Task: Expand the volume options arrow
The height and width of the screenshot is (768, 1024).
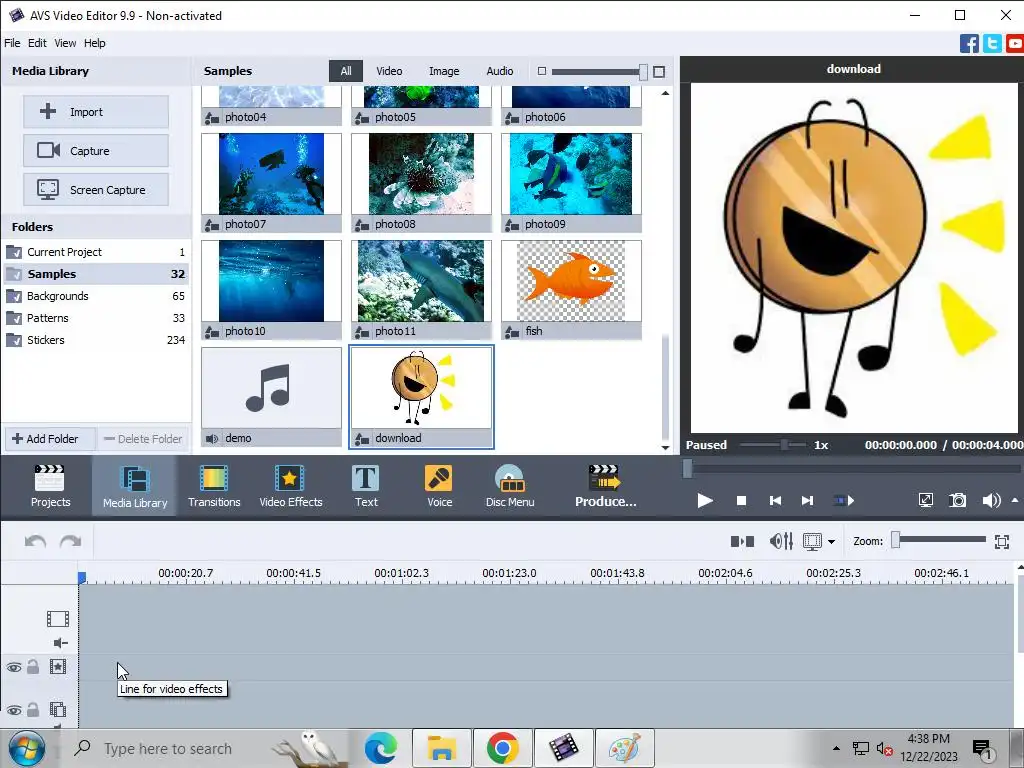Action: click(1015, 500)
